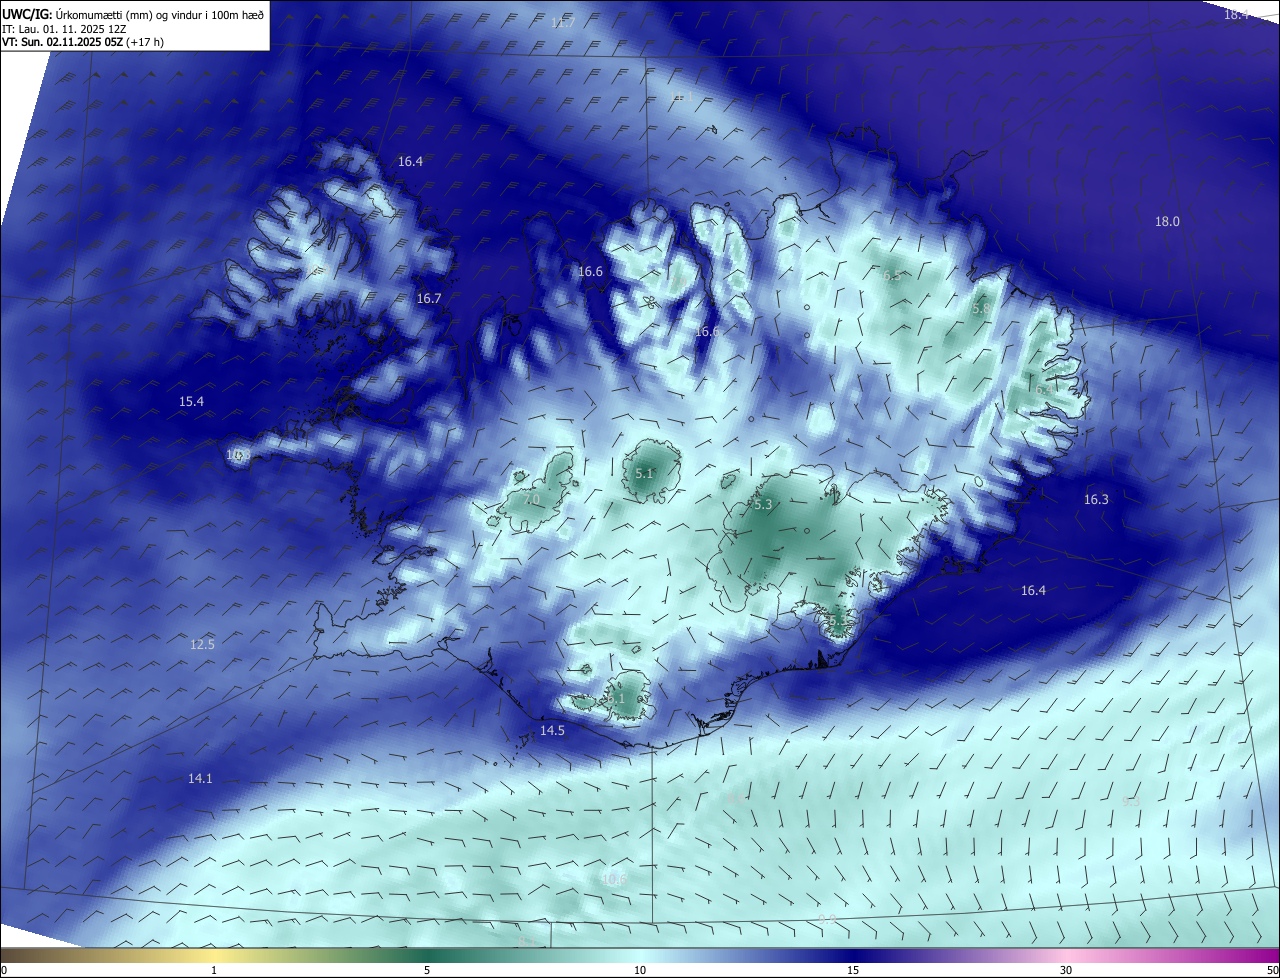Click the UWC/IG Úrkomumætti title line

click(133, 14)
